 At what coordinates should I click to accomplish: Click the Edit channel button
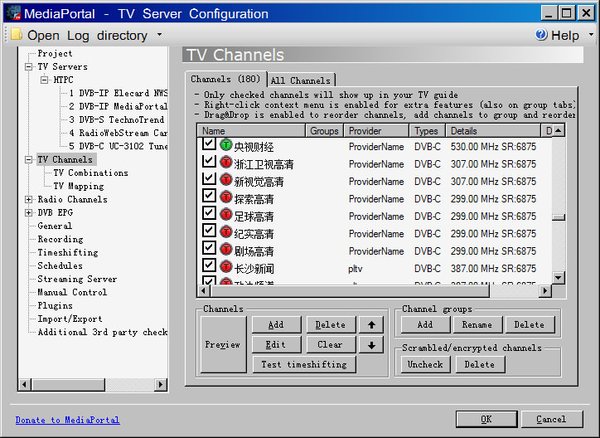coord(276,345)
